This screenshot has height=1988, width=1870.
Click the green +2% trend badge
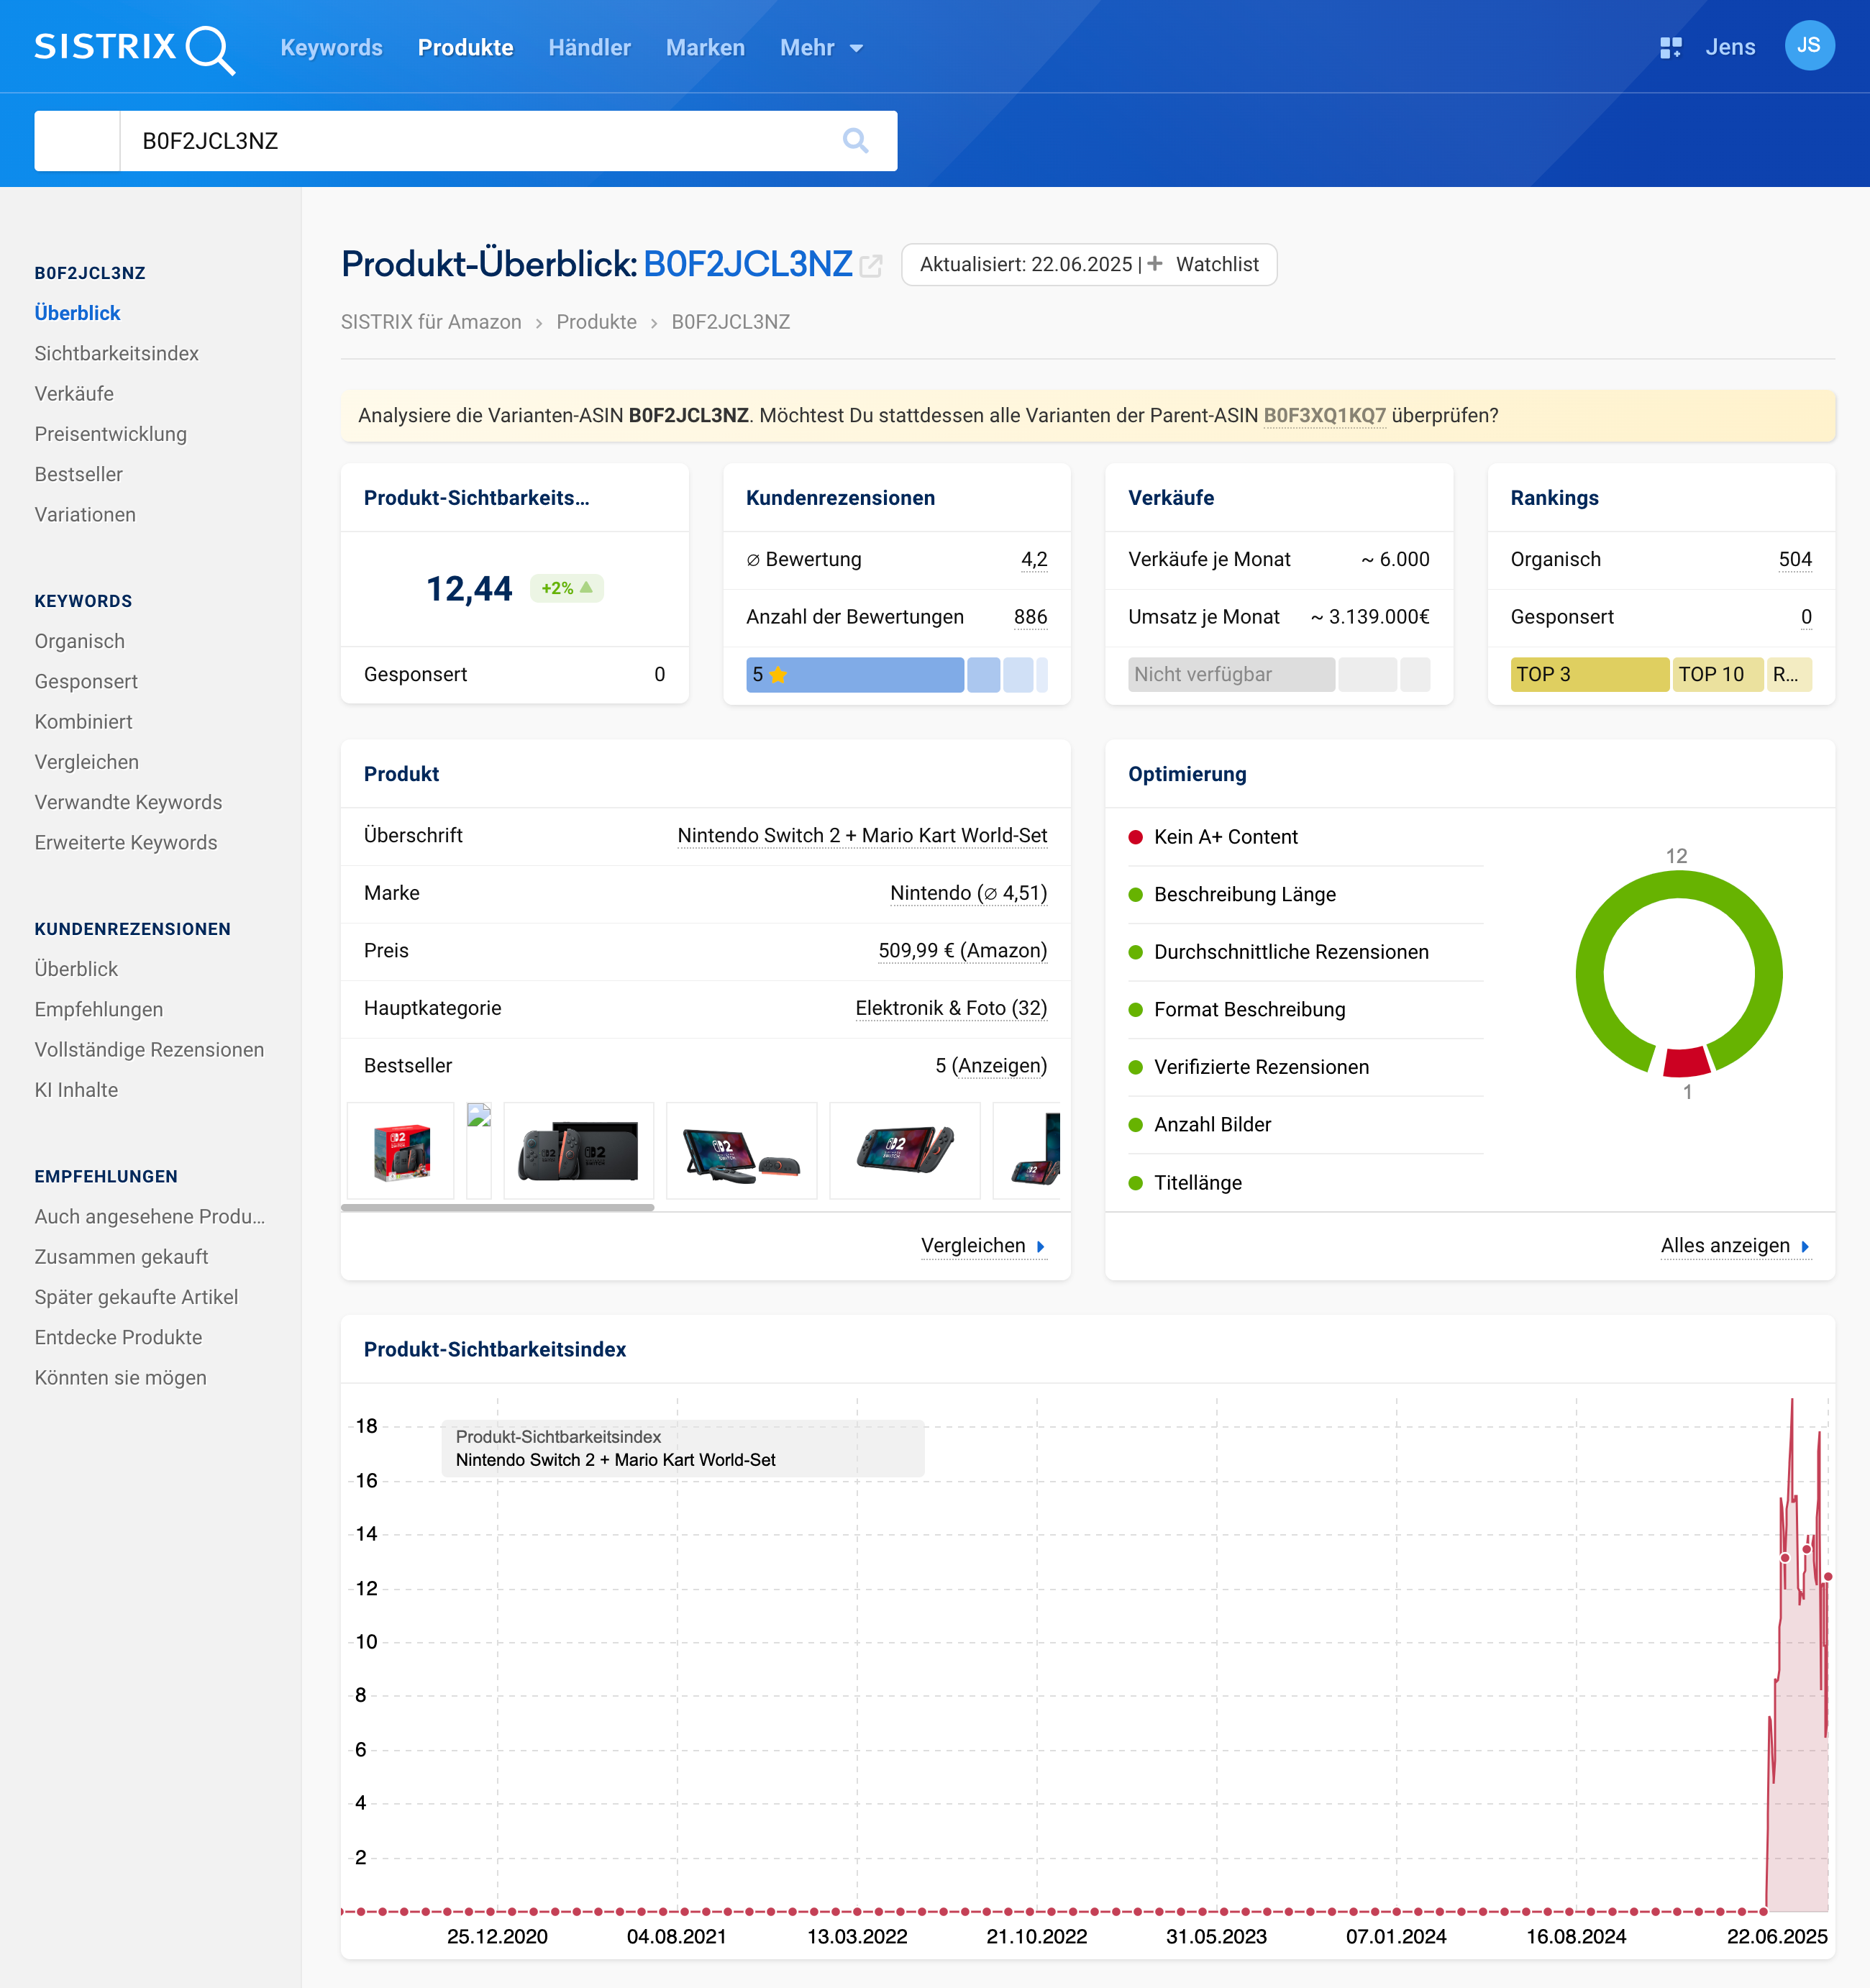[566, 589]
